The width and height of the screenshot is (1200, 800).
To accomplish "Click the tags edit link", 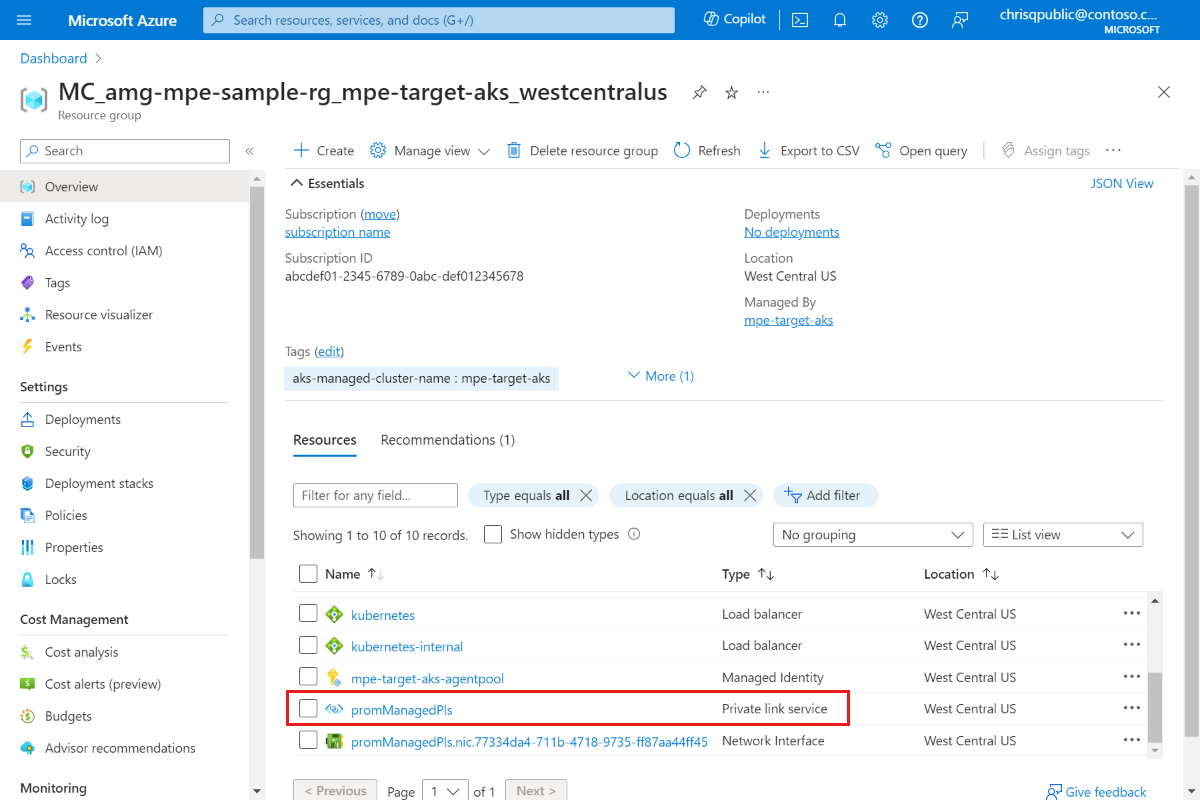I will [328, 352].
